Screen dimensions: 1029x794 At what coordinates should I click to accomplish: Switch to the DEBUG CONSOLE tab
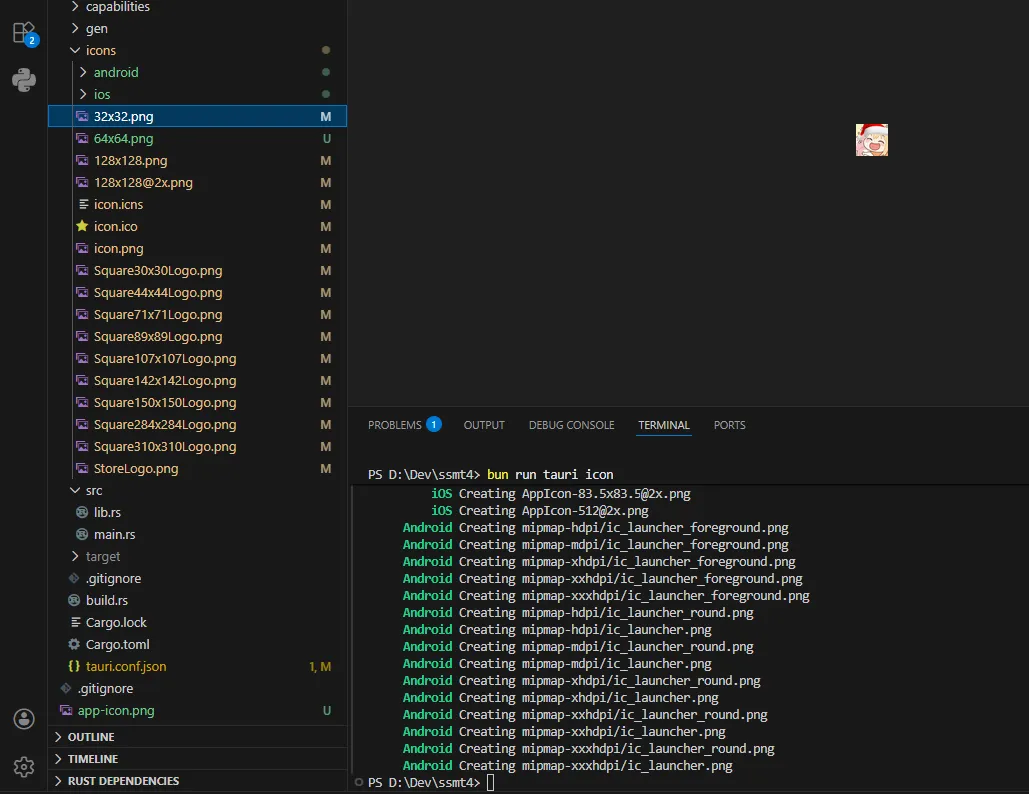pos(571,425)
